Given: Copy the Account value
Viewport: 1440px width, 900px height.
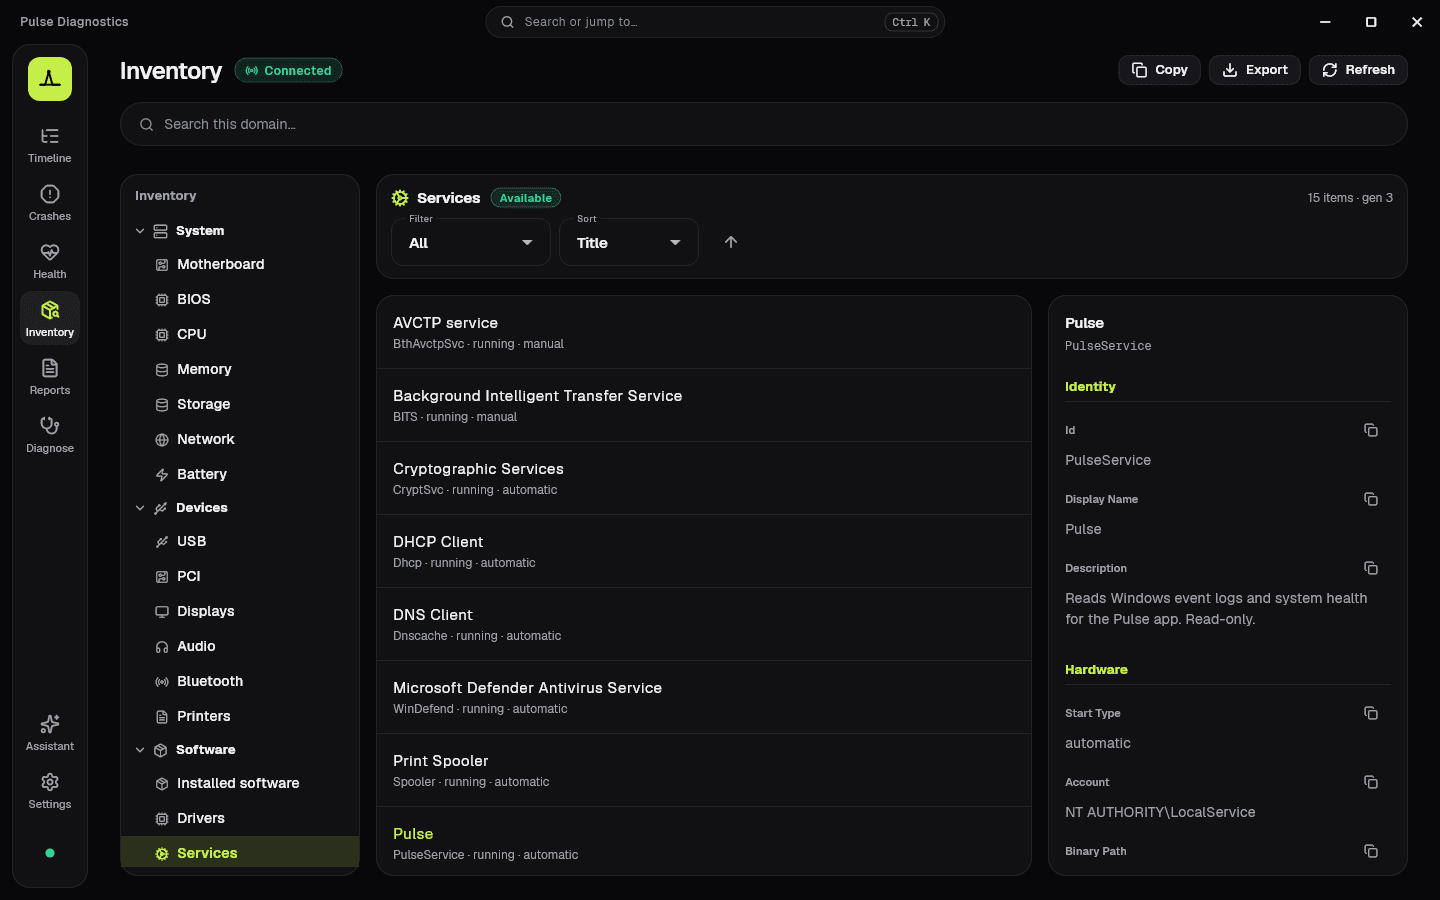Looking at the screenshot, I should (1371, 782).
